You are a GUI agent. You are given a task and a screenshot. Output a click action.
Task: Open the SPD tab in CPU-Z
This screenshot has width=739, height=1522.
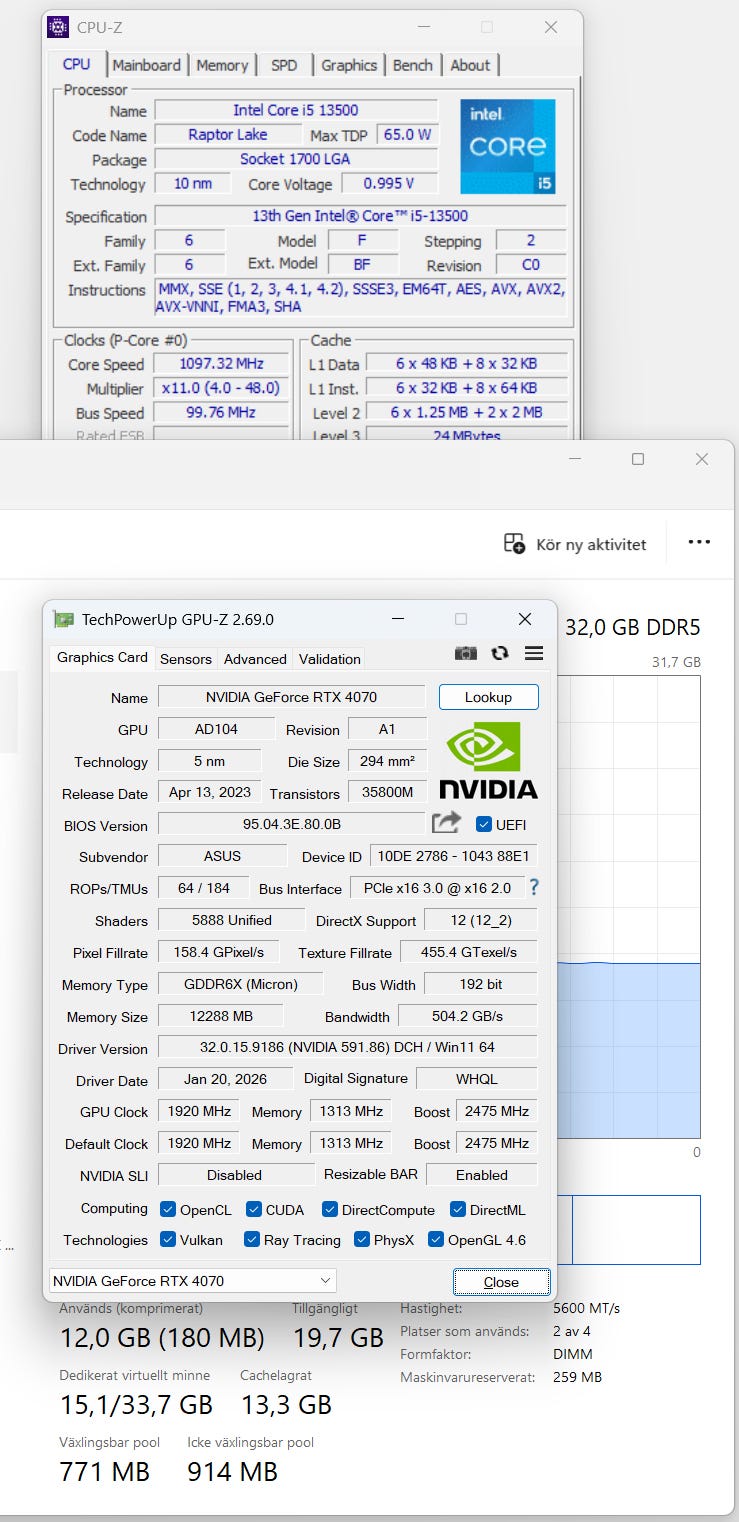pyautogui.click(x=284, y=65)
